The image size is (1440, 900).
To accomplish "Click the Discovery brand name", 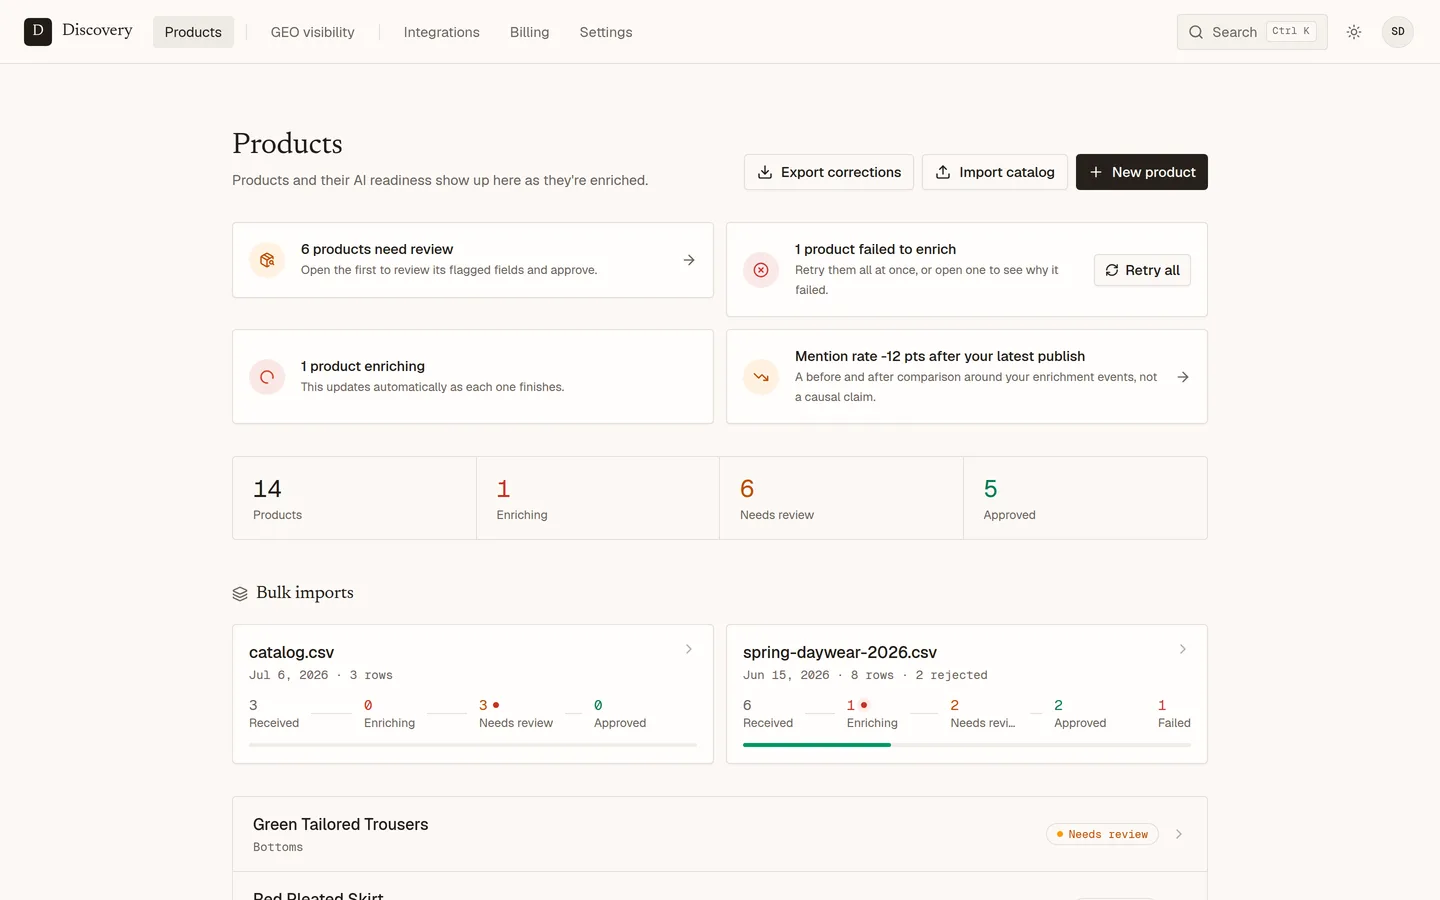I will pyautogui.click(x=97, y=30).
